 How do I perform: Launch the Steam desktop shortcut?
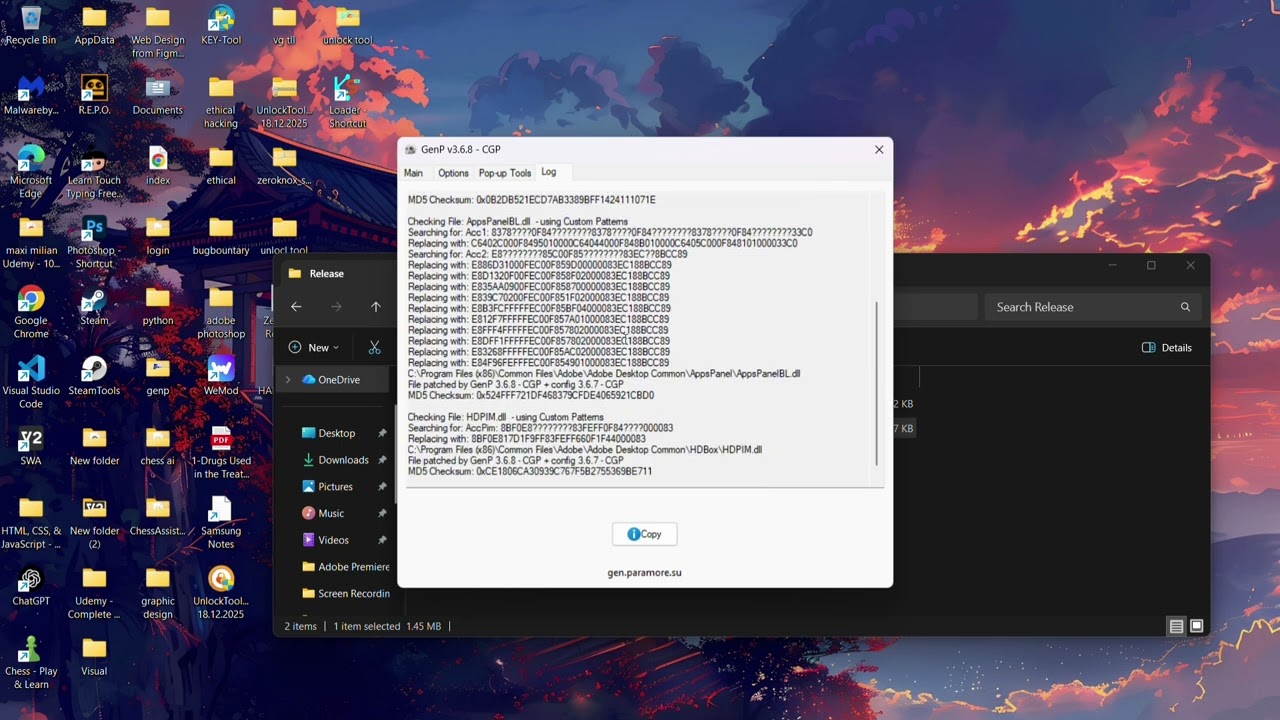pos(94,306)
